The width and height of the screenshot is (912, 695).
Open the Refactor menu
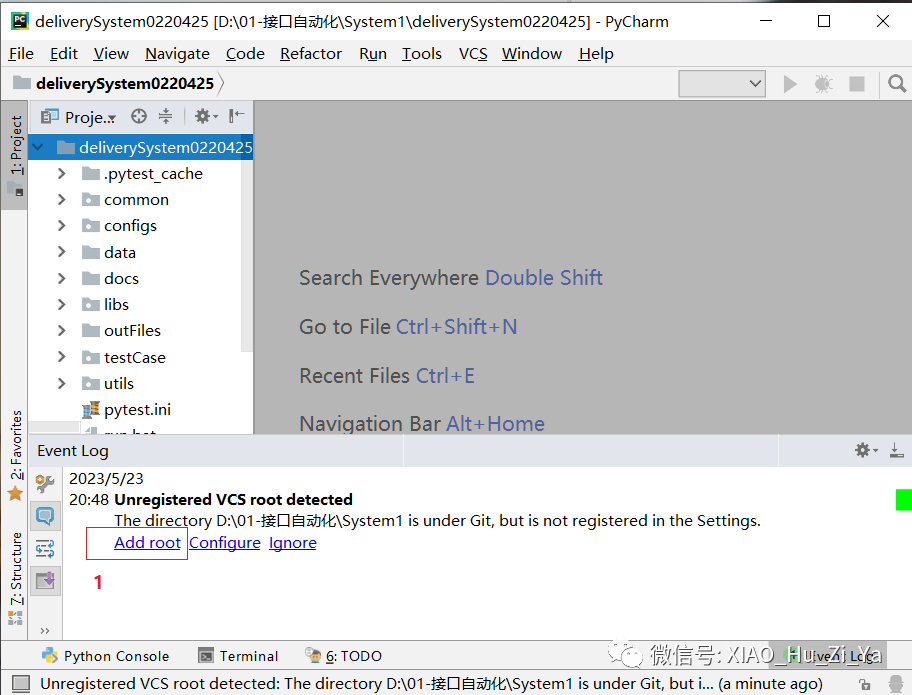click(311, 54)
